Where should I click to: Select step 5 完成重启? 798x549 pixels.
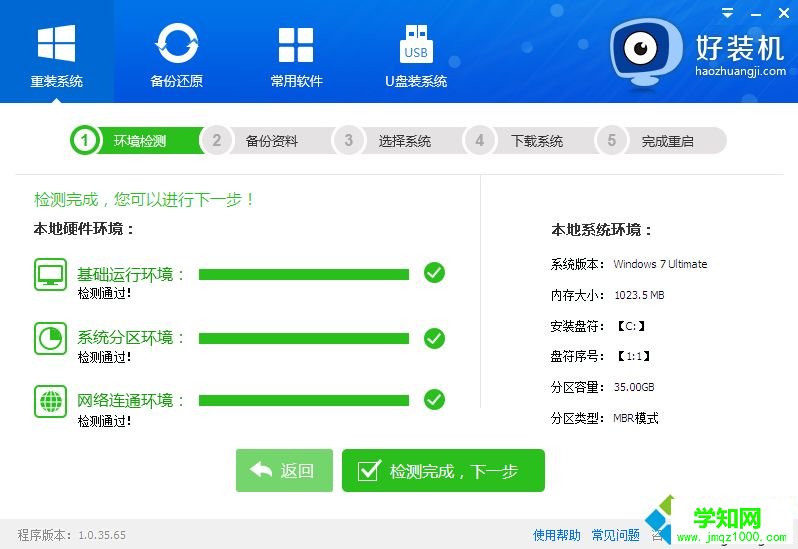(663, 140)
